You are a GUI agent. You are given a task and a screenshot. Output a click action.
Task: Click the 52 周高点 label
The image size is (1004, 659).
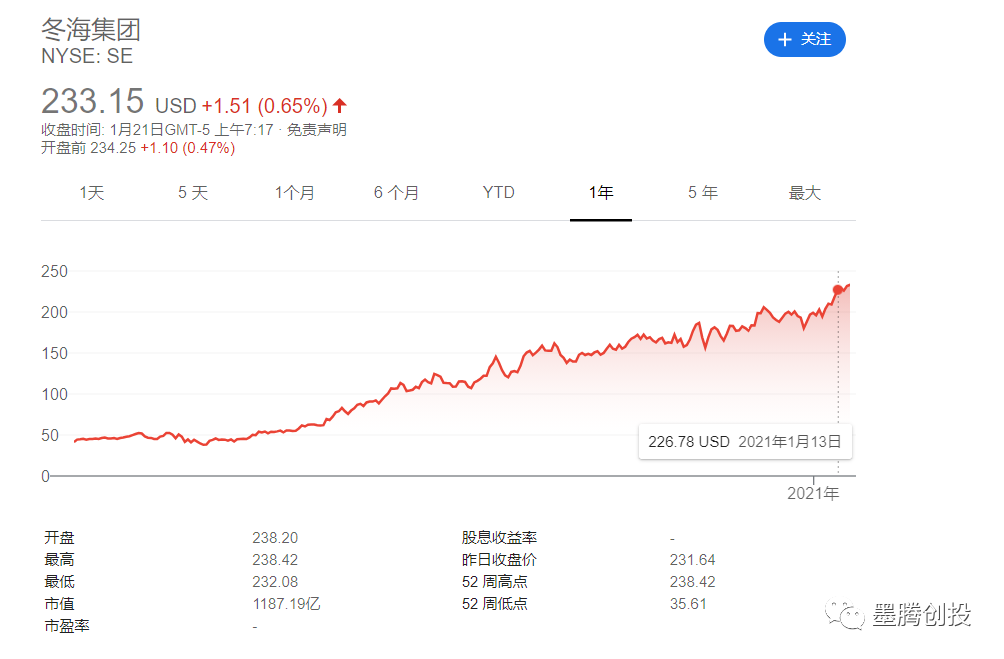coord(494,582)
